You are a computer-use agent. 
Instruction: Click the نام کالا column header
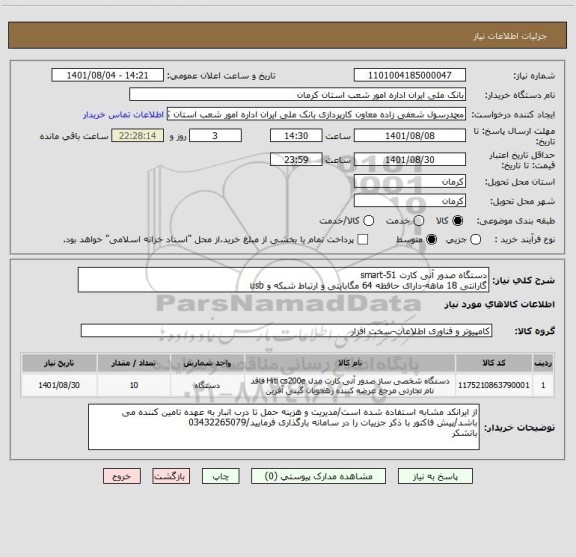350,363
